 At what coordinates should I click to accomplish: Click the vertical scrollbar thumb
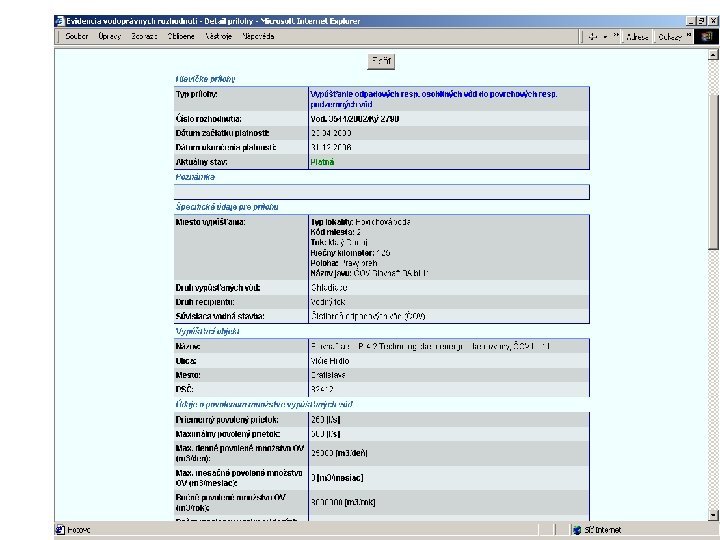713,172
